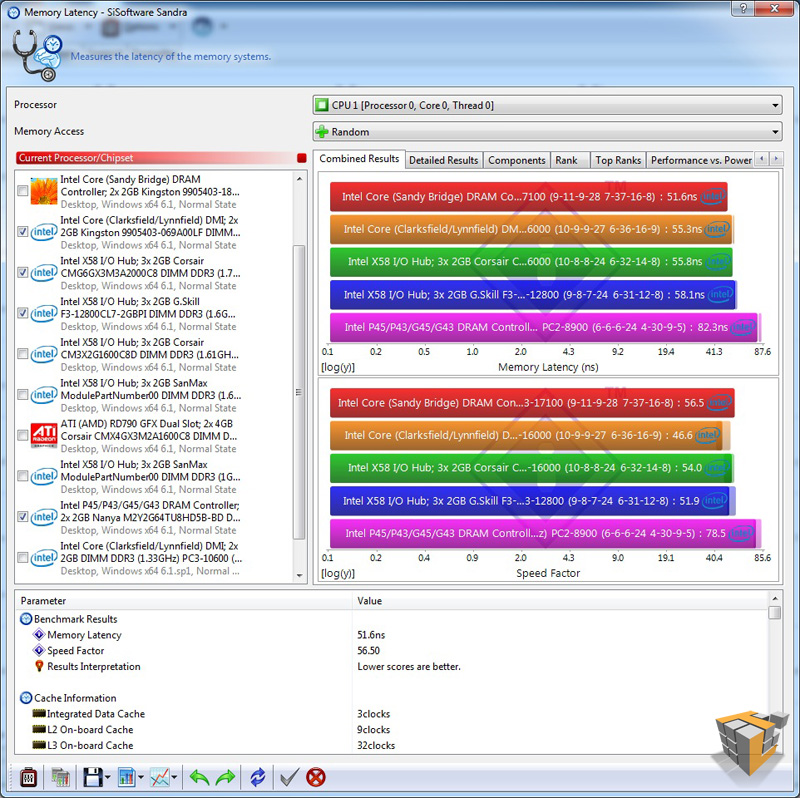Uncheck the Clarksfield/Lynnfield Kingston 9905403-069A00LF entry
The height and width of the screenshot is (798, 800).
tap(22, 232)
